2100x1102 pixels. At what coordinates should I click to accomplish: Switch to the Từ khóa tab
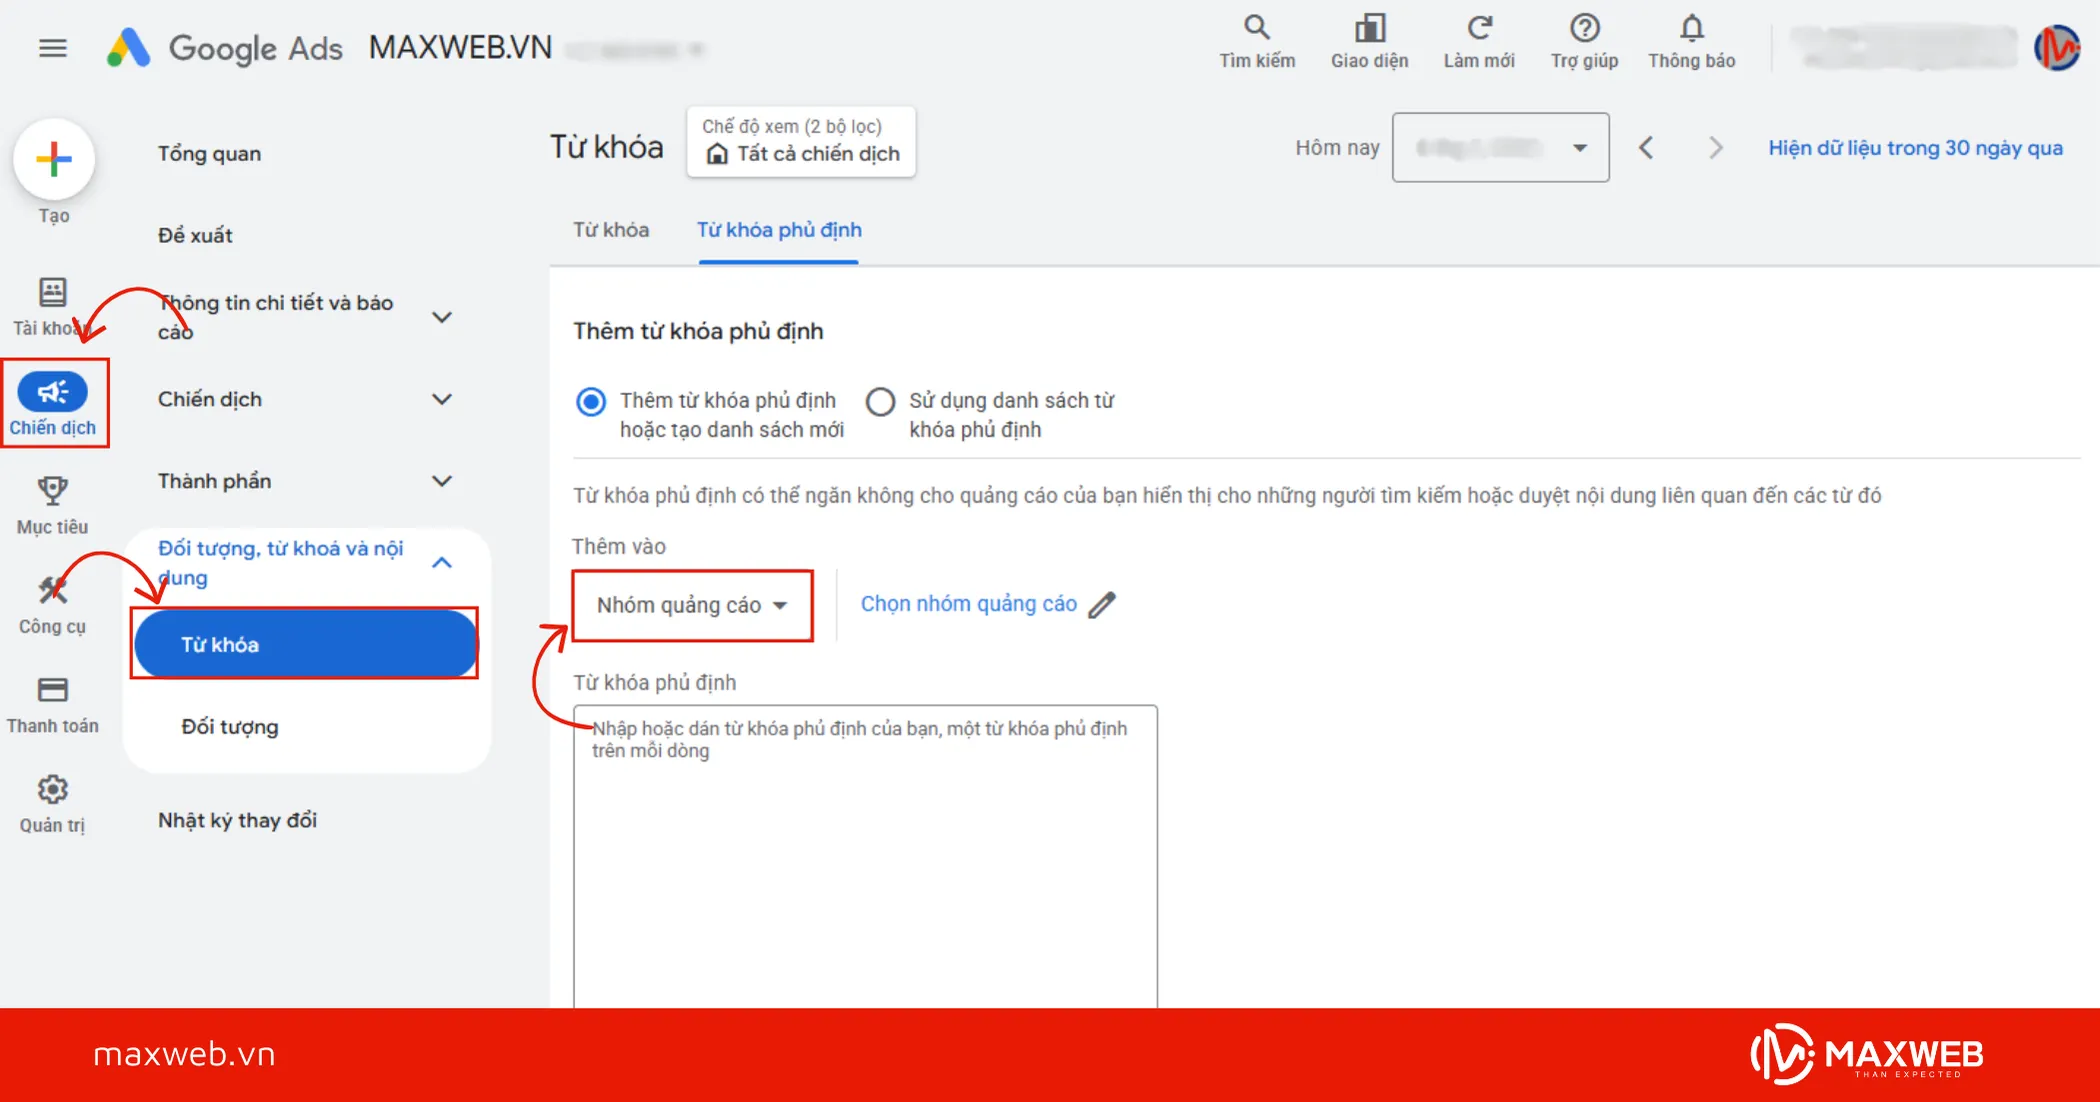click(610, 230)
